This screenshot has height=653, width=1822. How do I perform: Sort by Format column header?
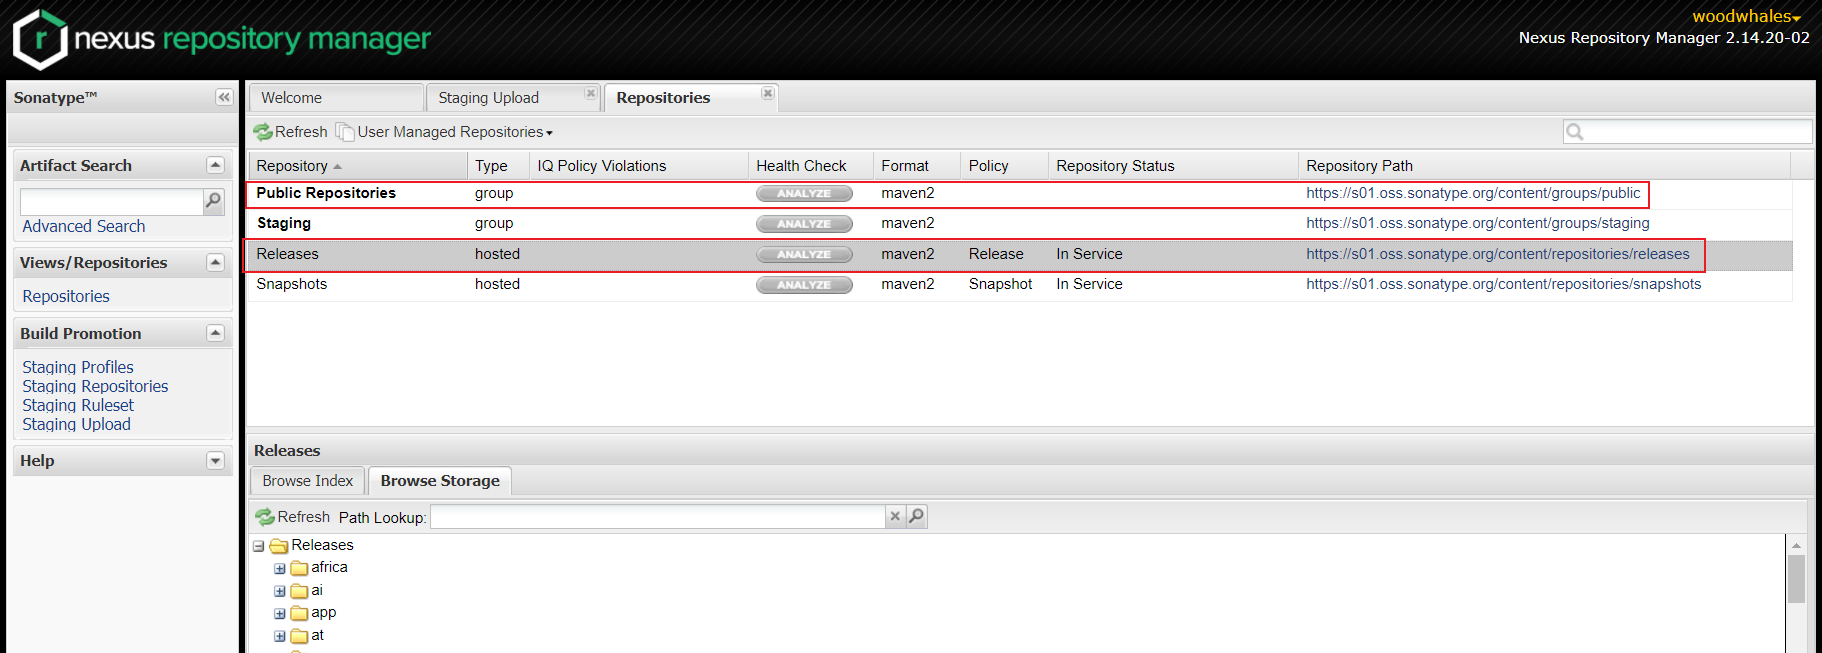coord(916,166)
